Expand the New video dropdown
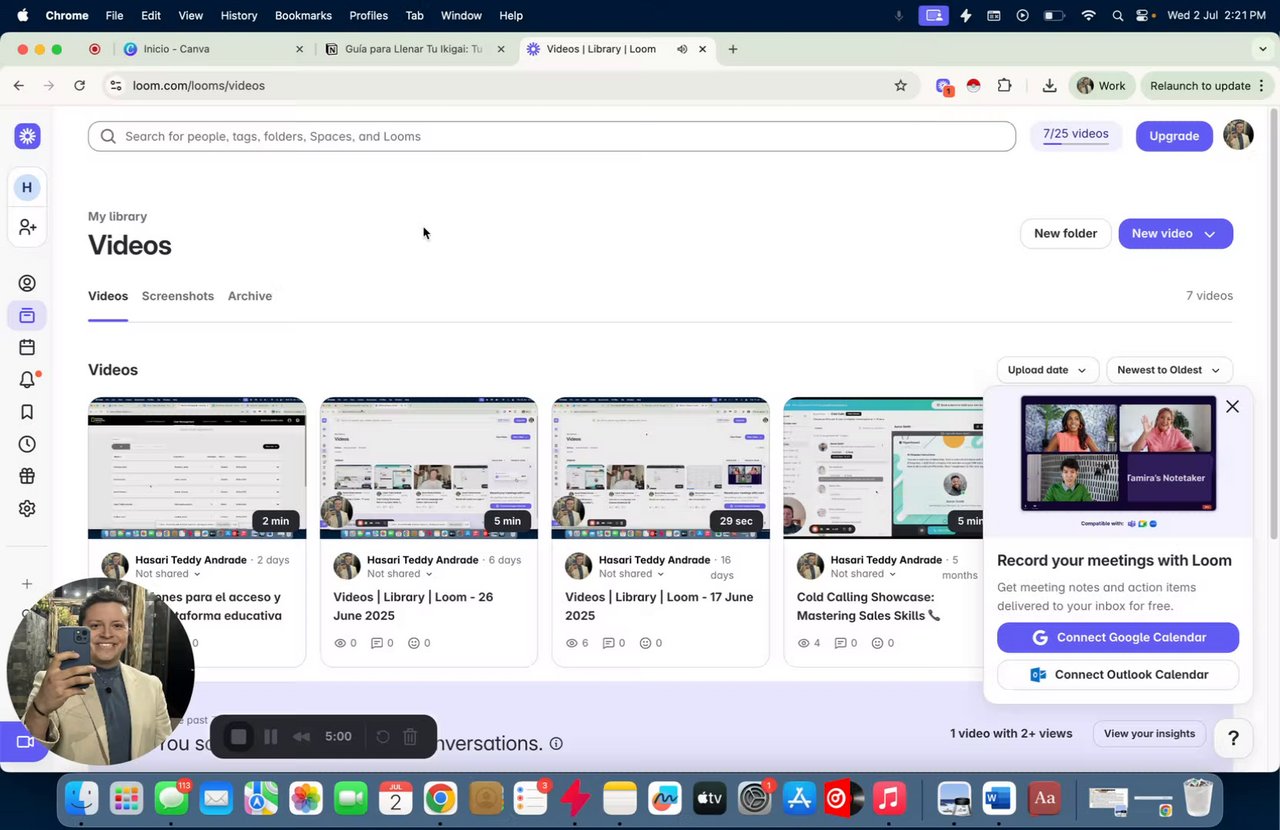1280x830 pixels. [x=1210, y=234]
